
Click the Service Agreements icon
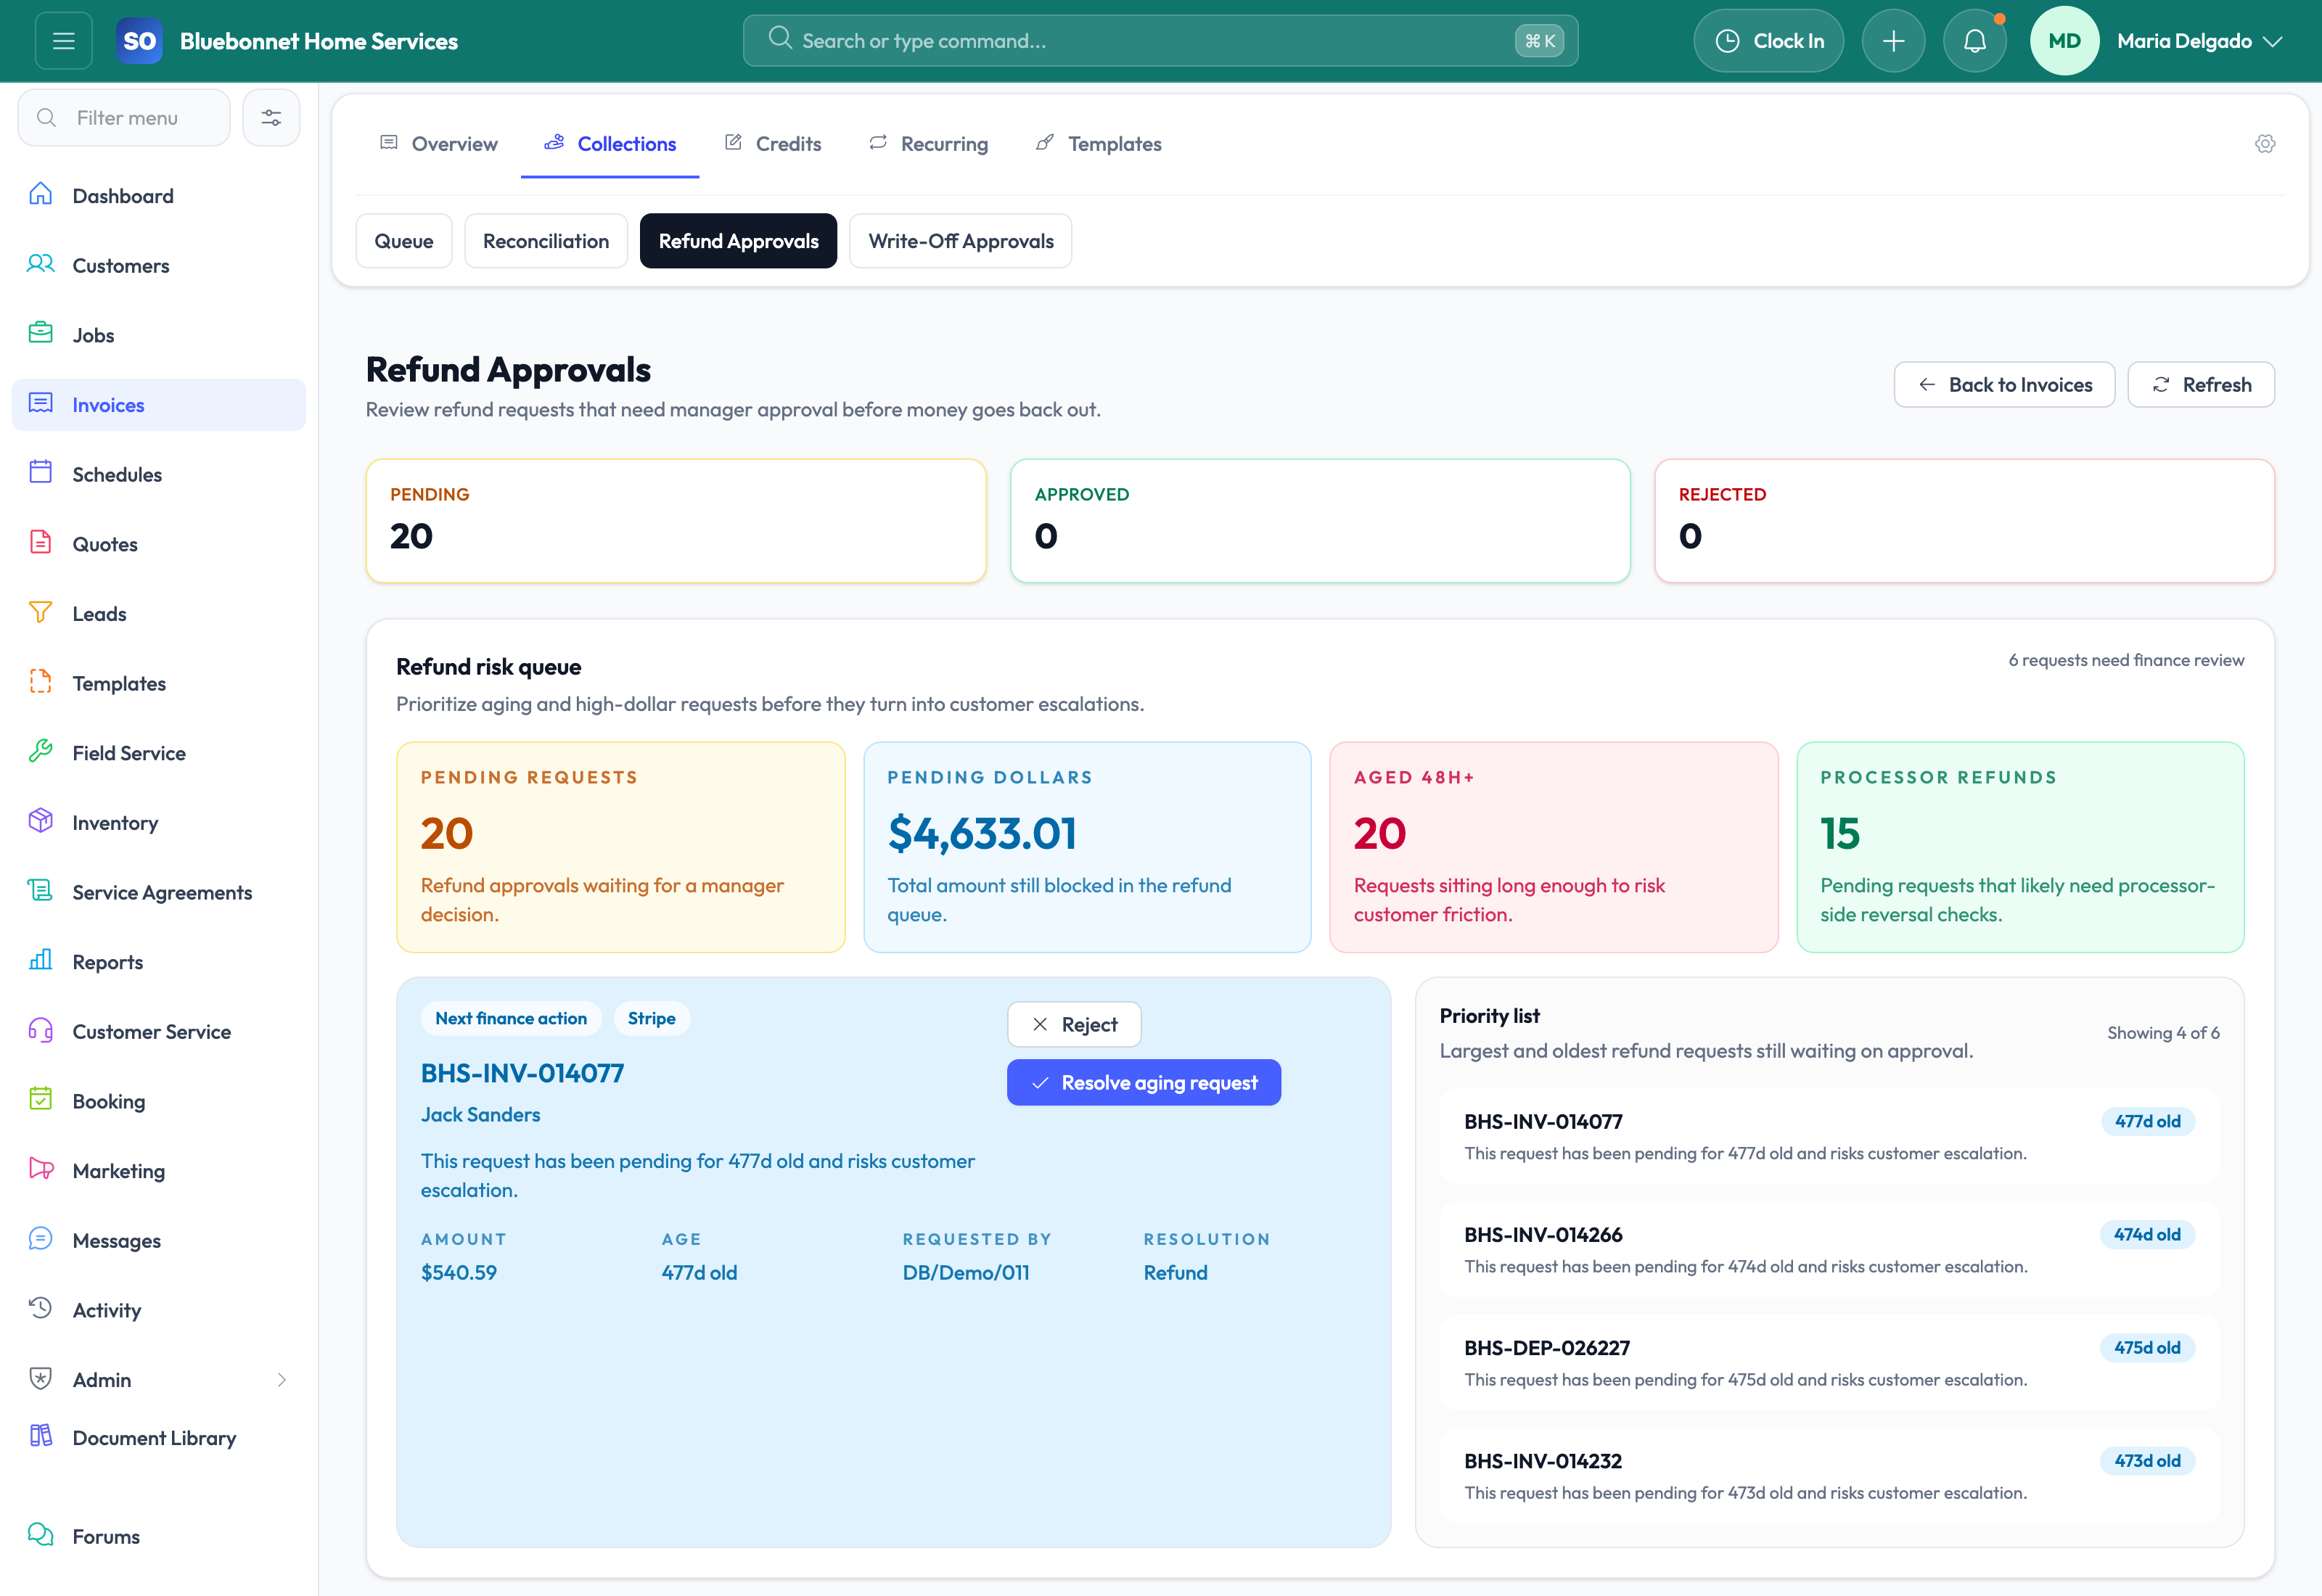click(40, 891)
